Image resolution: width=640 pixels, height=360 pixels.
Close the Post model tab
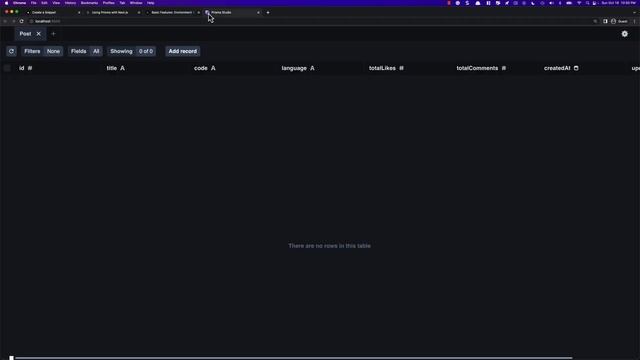pyautogui.click(x=39, y=34)
